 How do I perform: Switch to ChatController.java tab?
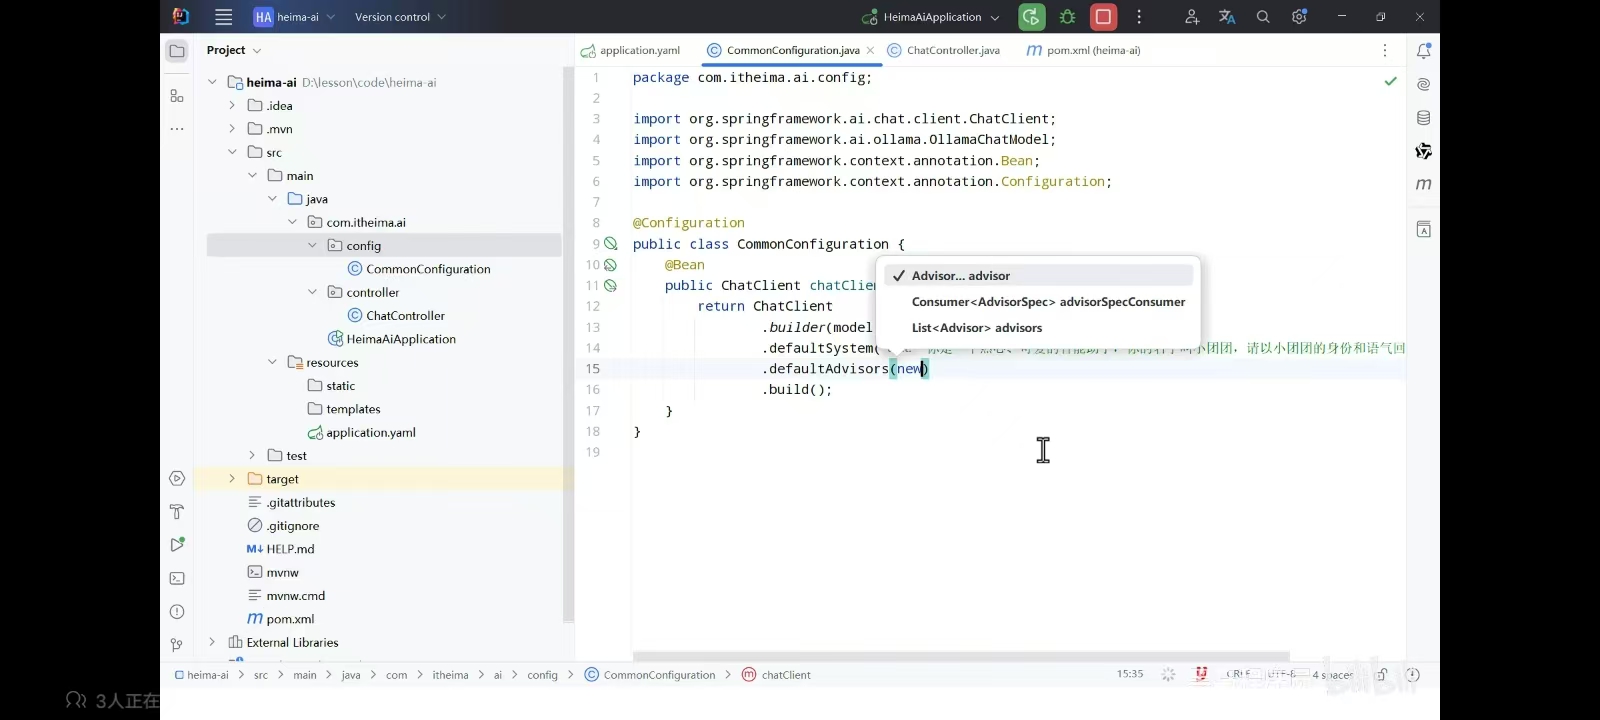tap(943, 50)
